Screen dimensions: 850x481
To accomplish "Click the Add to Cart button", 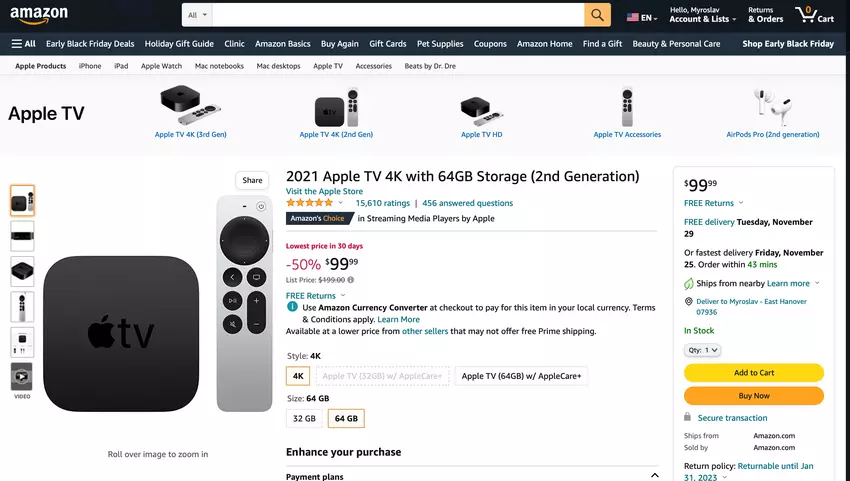I will (753, 373).
